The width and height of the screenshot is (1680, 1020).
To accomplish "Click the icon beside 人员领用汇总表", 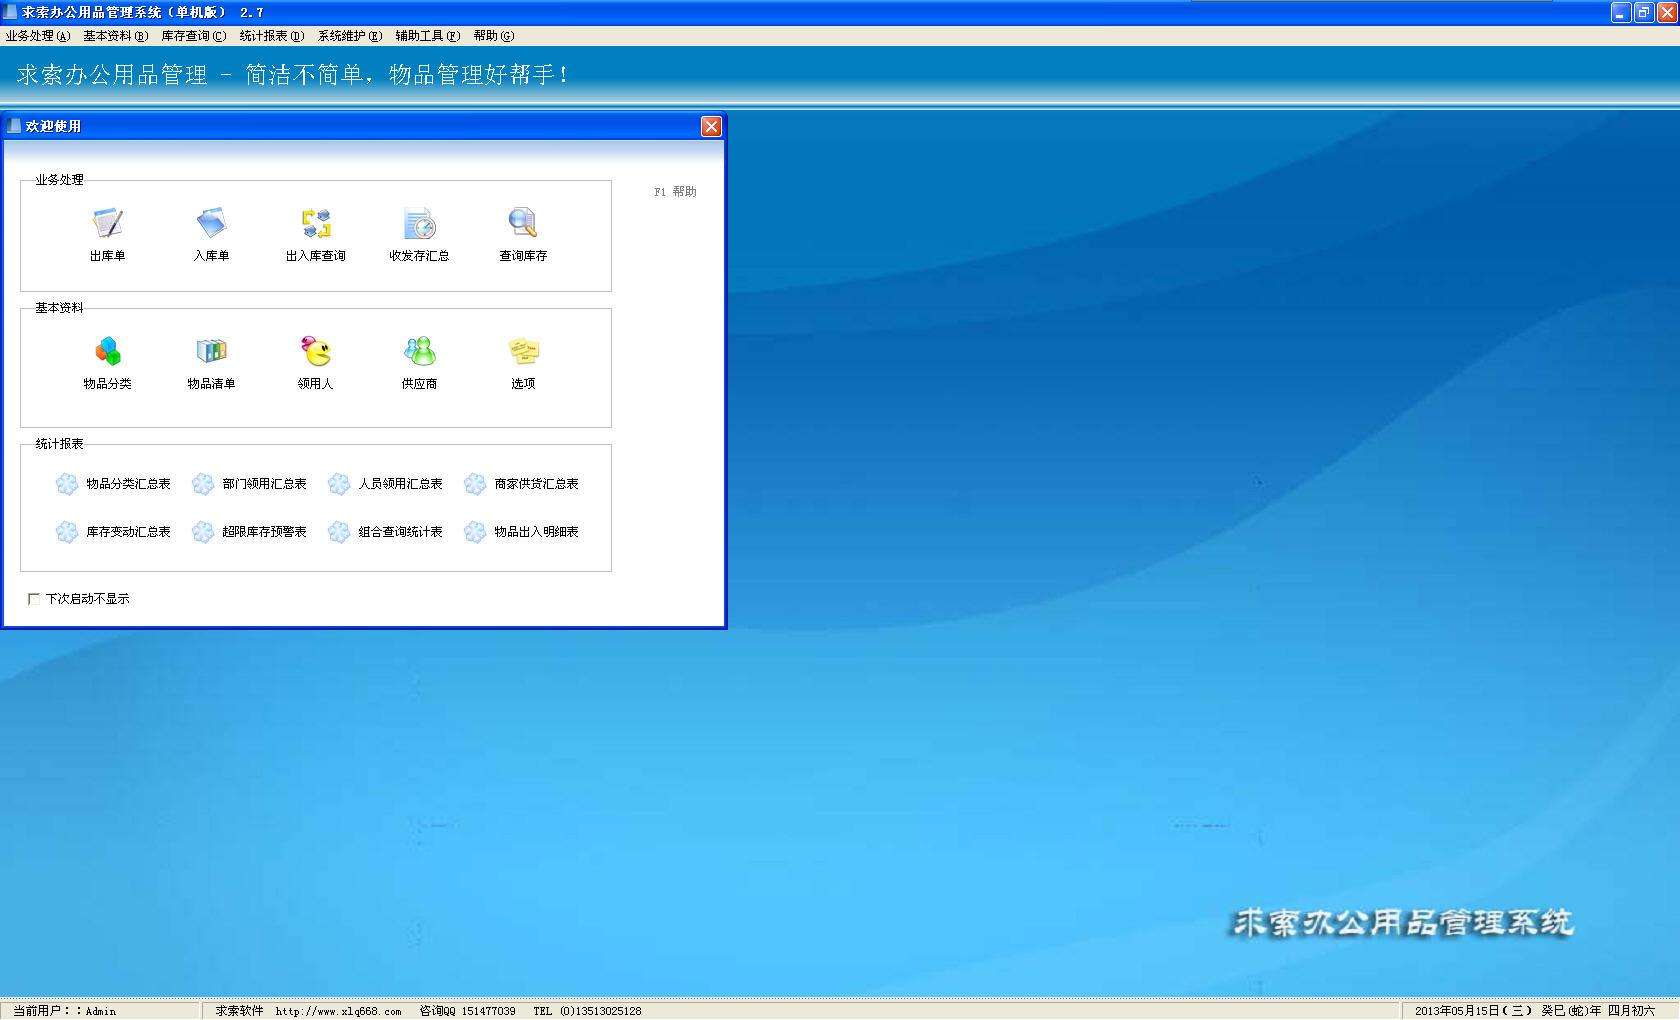I will click(339, 484).
